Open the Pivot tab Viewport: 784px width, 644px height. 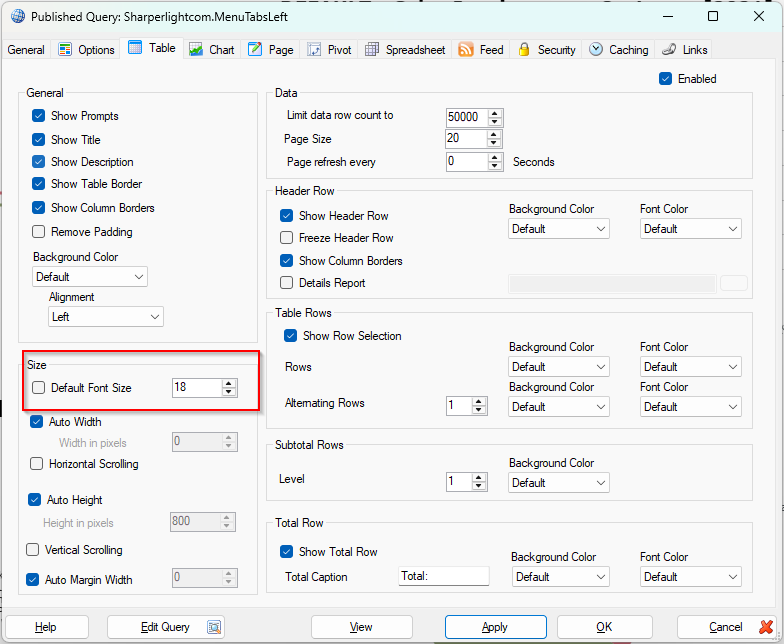pyautogui.click(x=330, y=50)
